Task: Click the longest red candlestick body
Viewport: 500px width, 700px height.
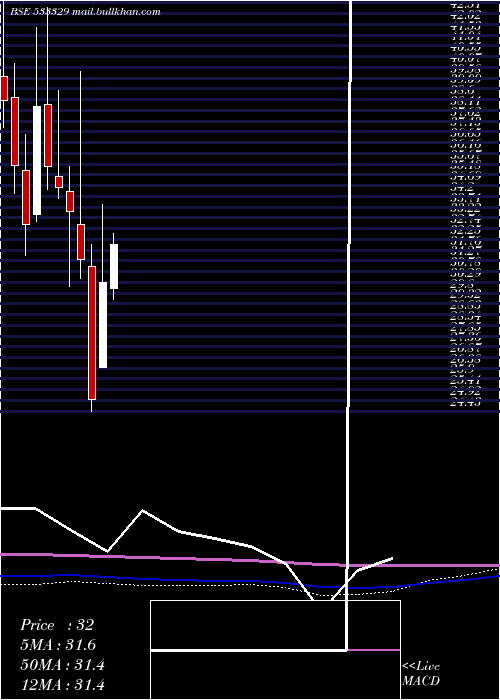Action: (92, 333)
